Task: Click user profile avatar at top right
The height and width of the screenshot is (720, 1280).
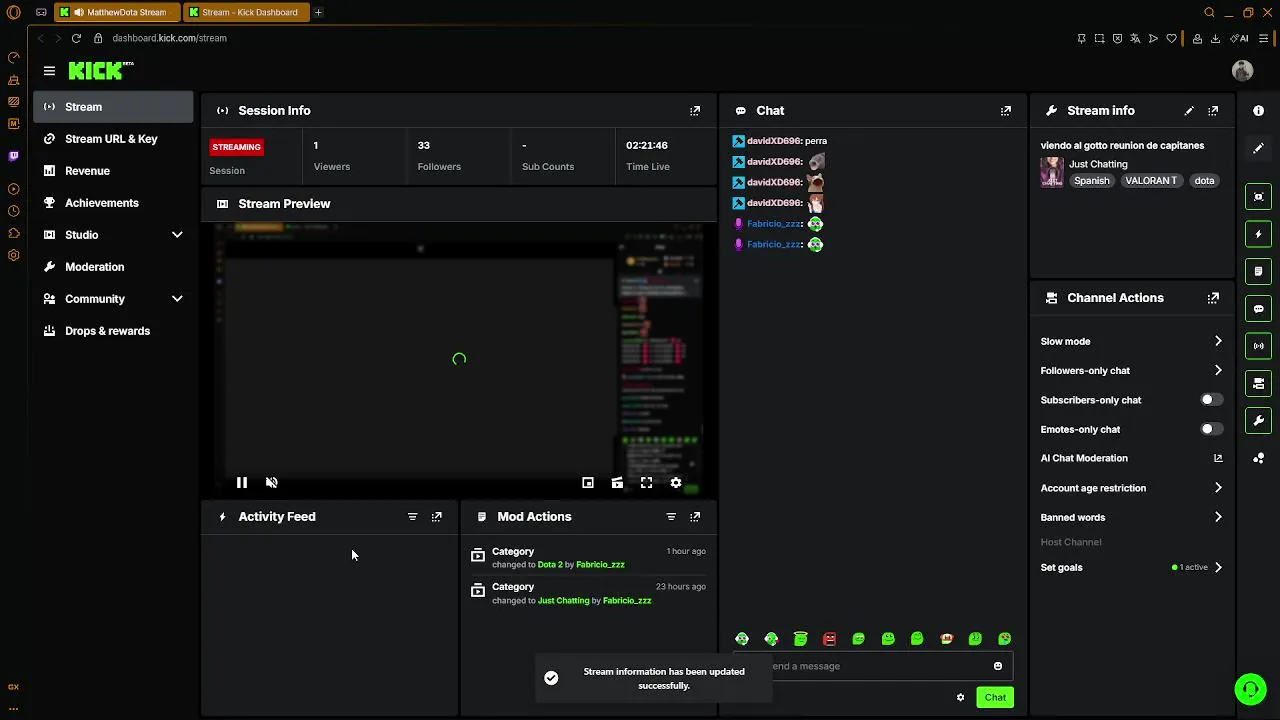Action: tap(1243, 70)
